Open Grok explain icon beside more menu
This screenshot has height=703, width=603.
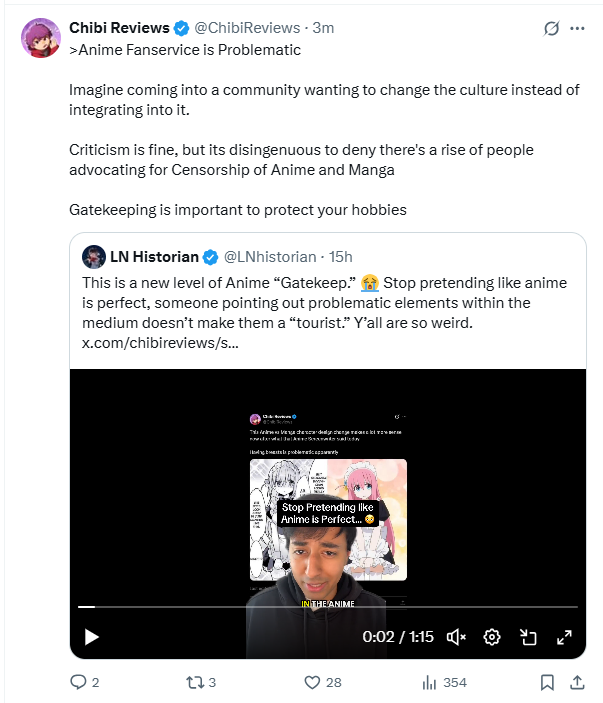point(551,28)
